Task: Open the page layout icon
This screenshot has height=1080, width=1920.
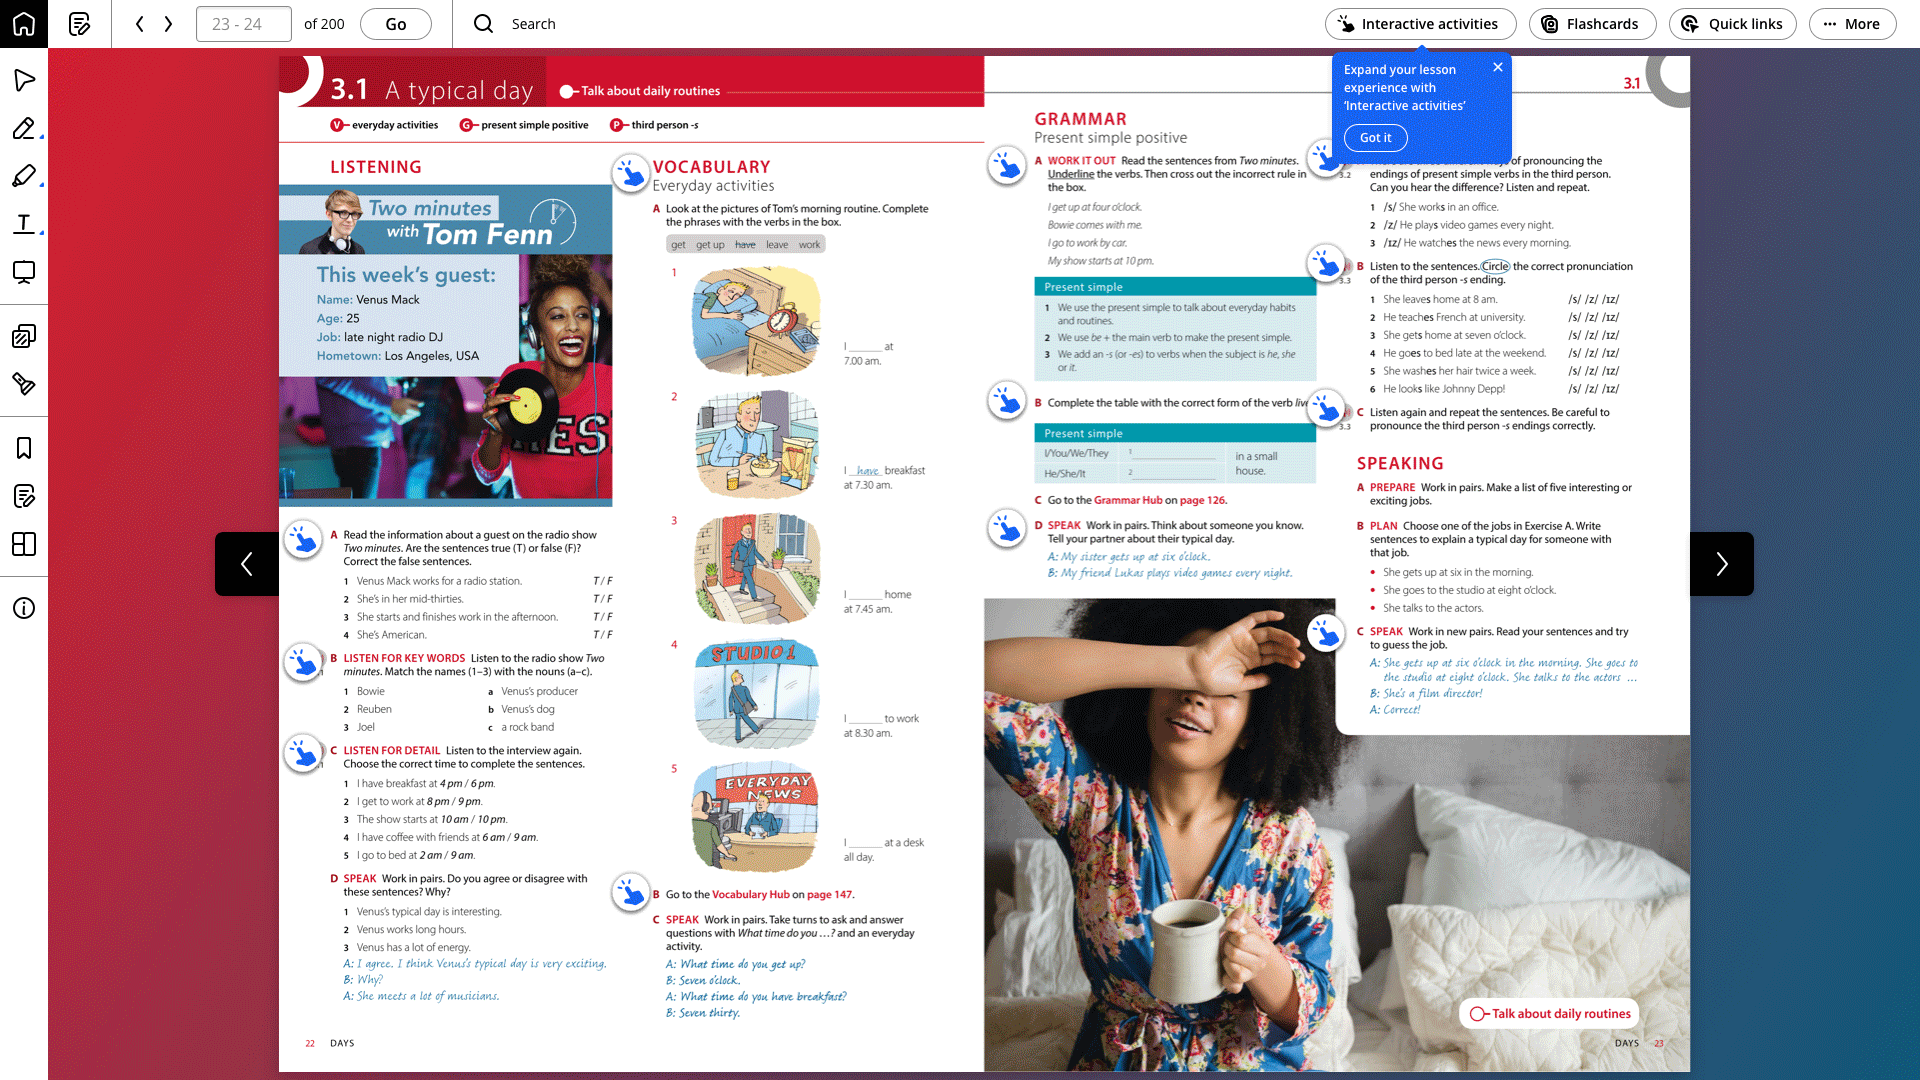Action: 24,544
